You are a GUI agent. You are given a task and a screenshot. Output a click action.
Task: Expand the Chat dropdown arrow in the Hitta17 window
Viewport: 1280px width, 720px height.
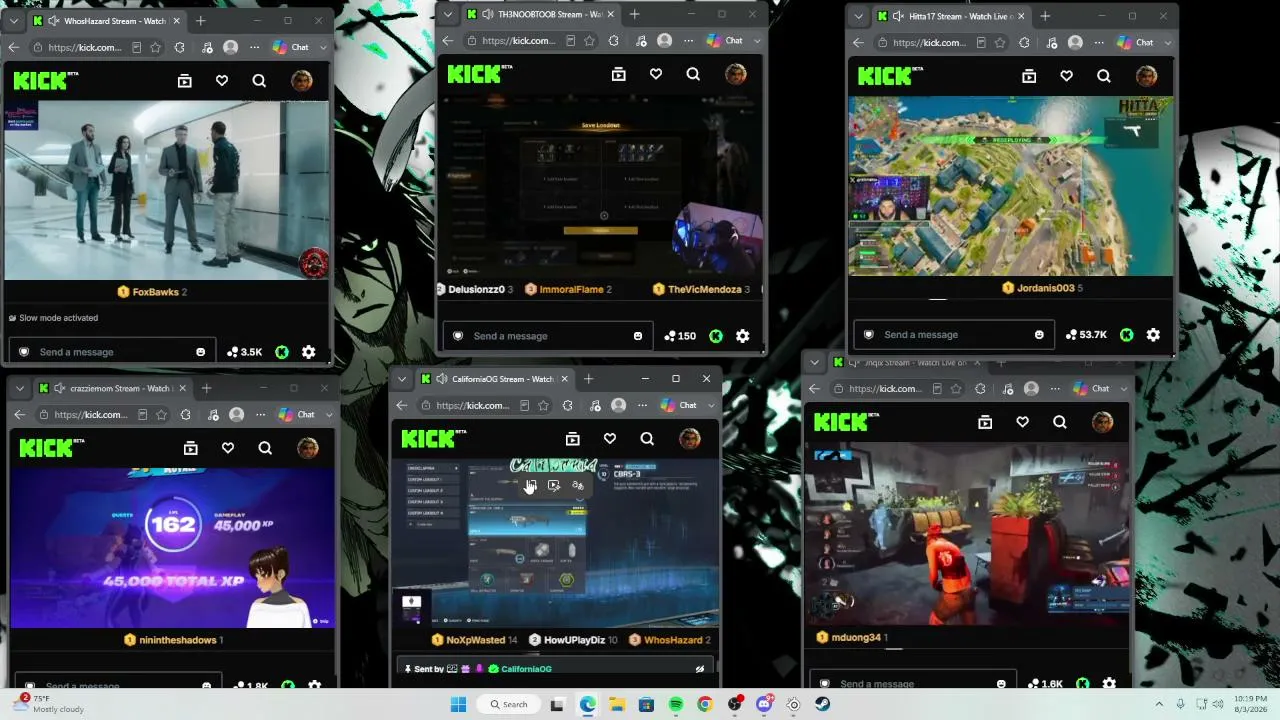(x=1168, y=43)
